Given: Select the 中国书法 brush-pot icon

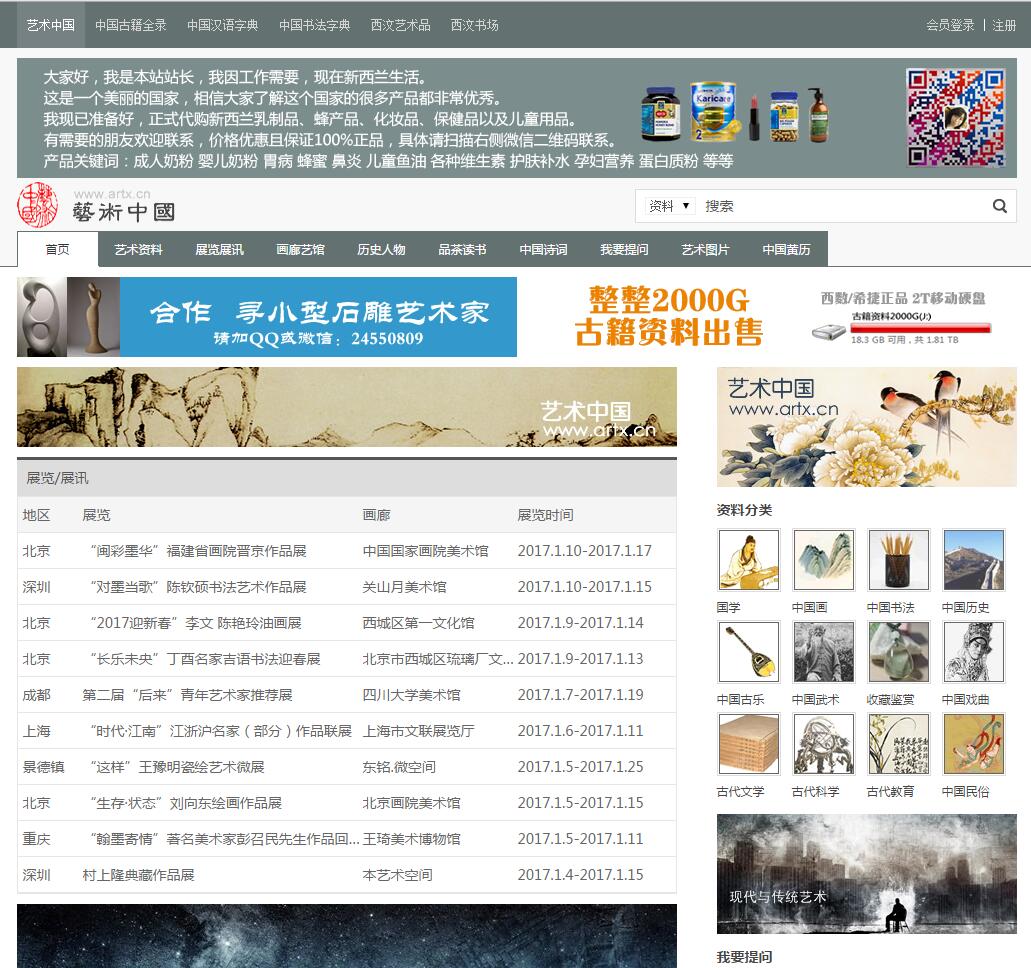Looking at the screenshot, I should click(x=898, y=560).
